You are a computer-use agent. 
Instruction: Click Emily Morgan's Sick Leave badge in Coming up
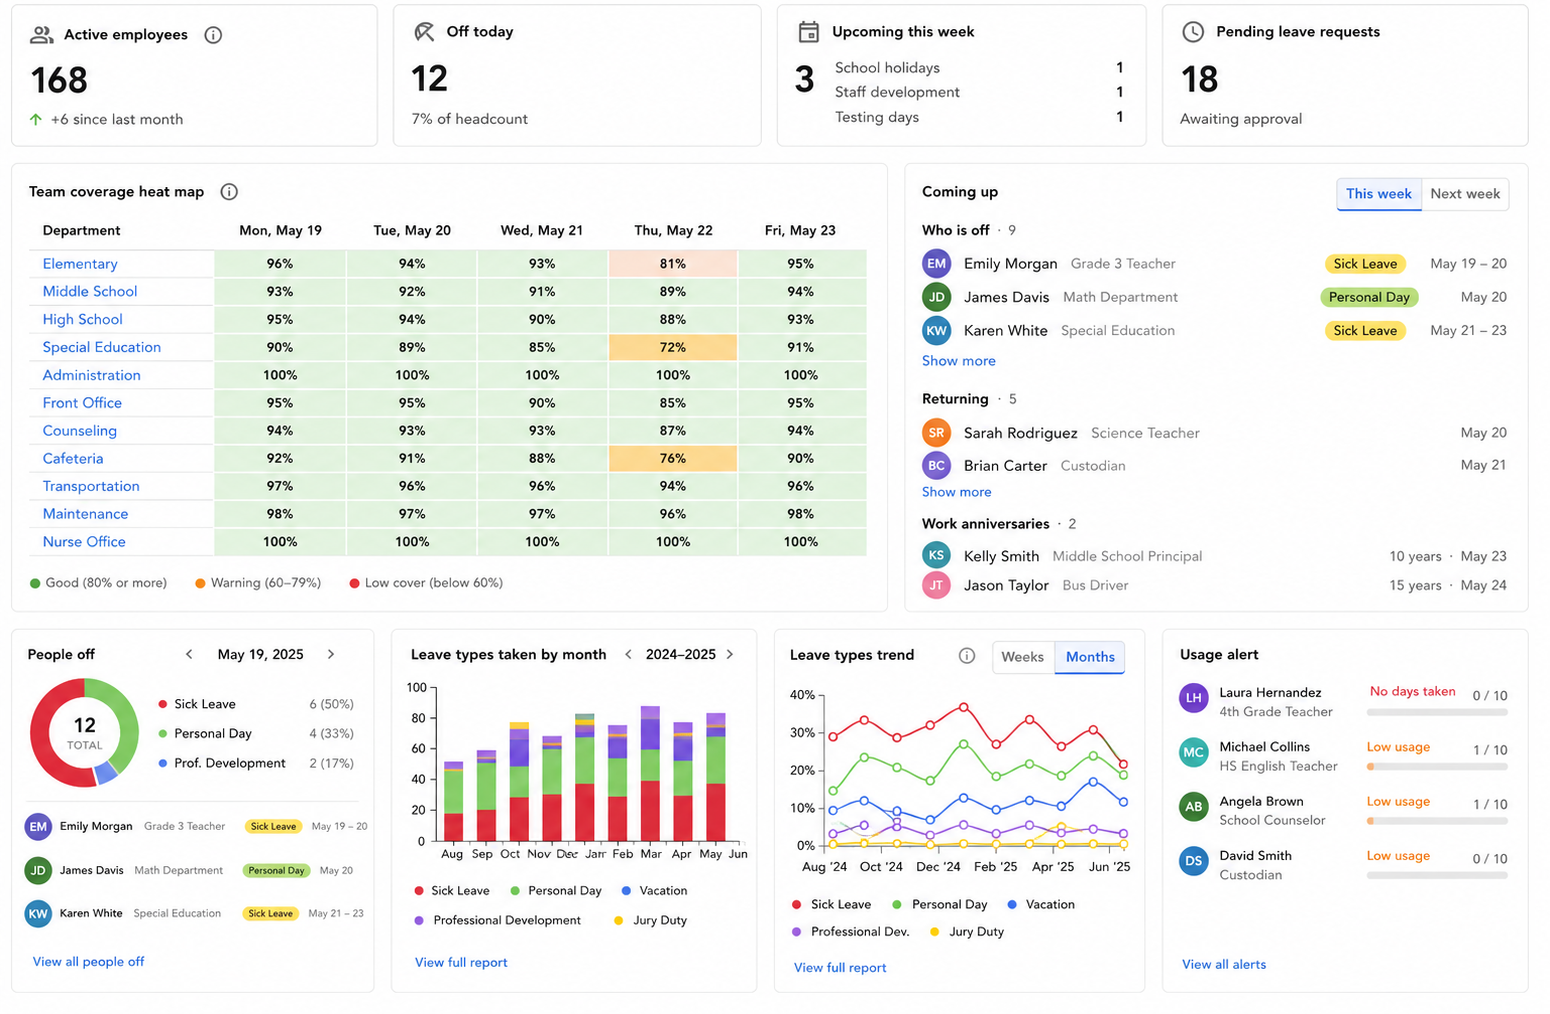point(1365,264)
